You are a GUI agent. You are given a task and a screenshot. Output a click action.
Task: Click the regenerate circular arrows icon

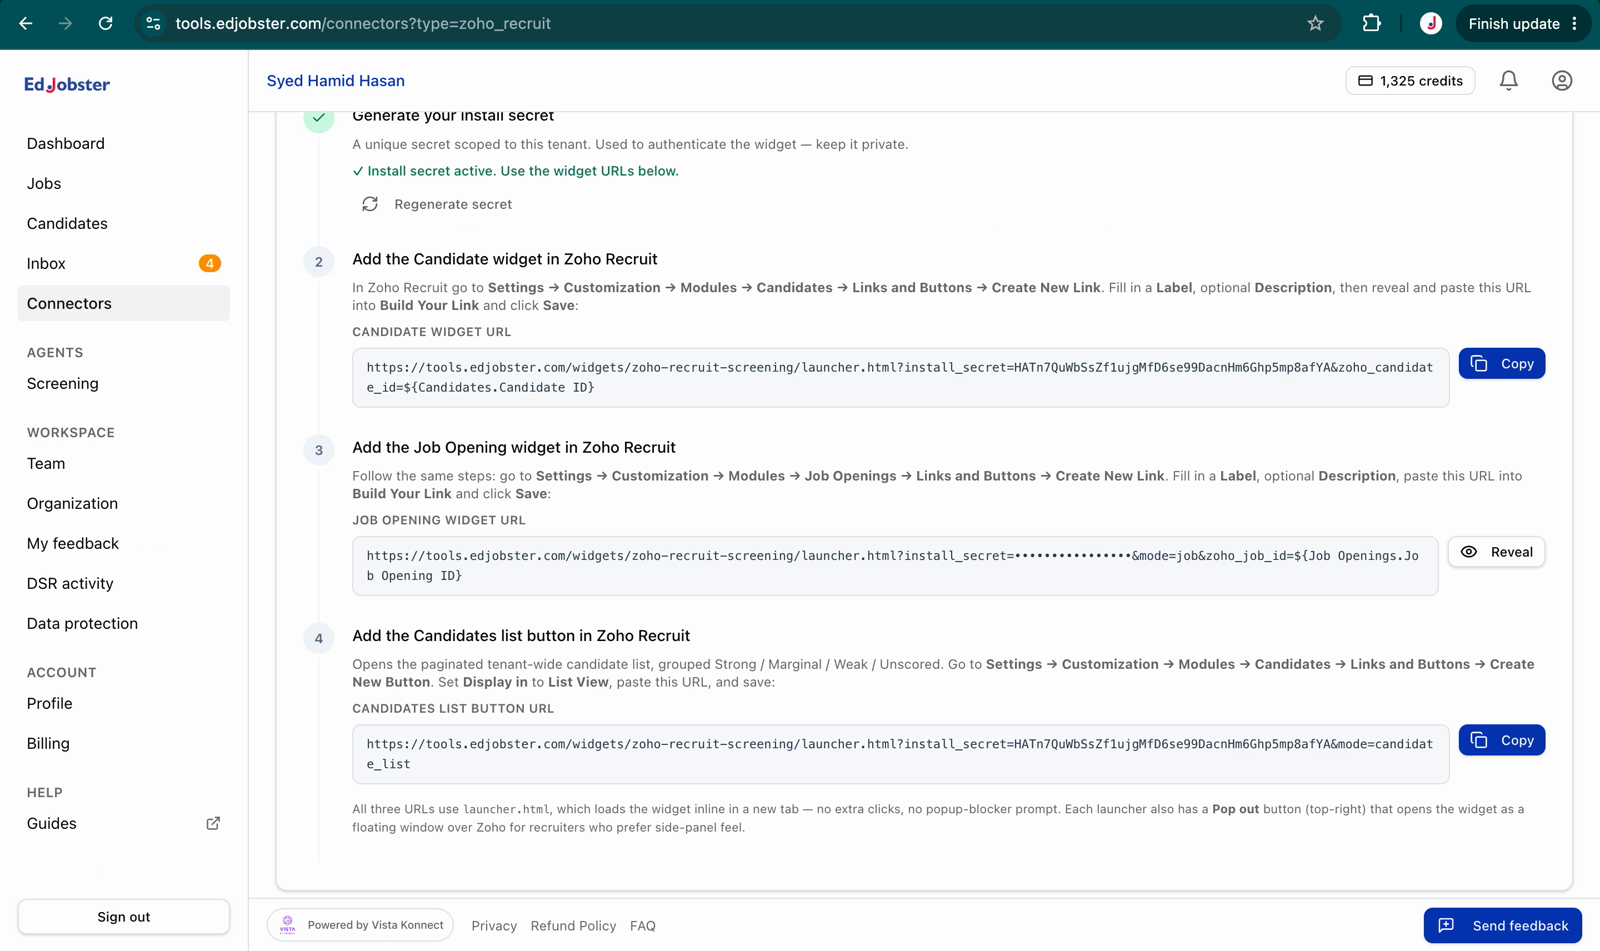tap(370, 204)
